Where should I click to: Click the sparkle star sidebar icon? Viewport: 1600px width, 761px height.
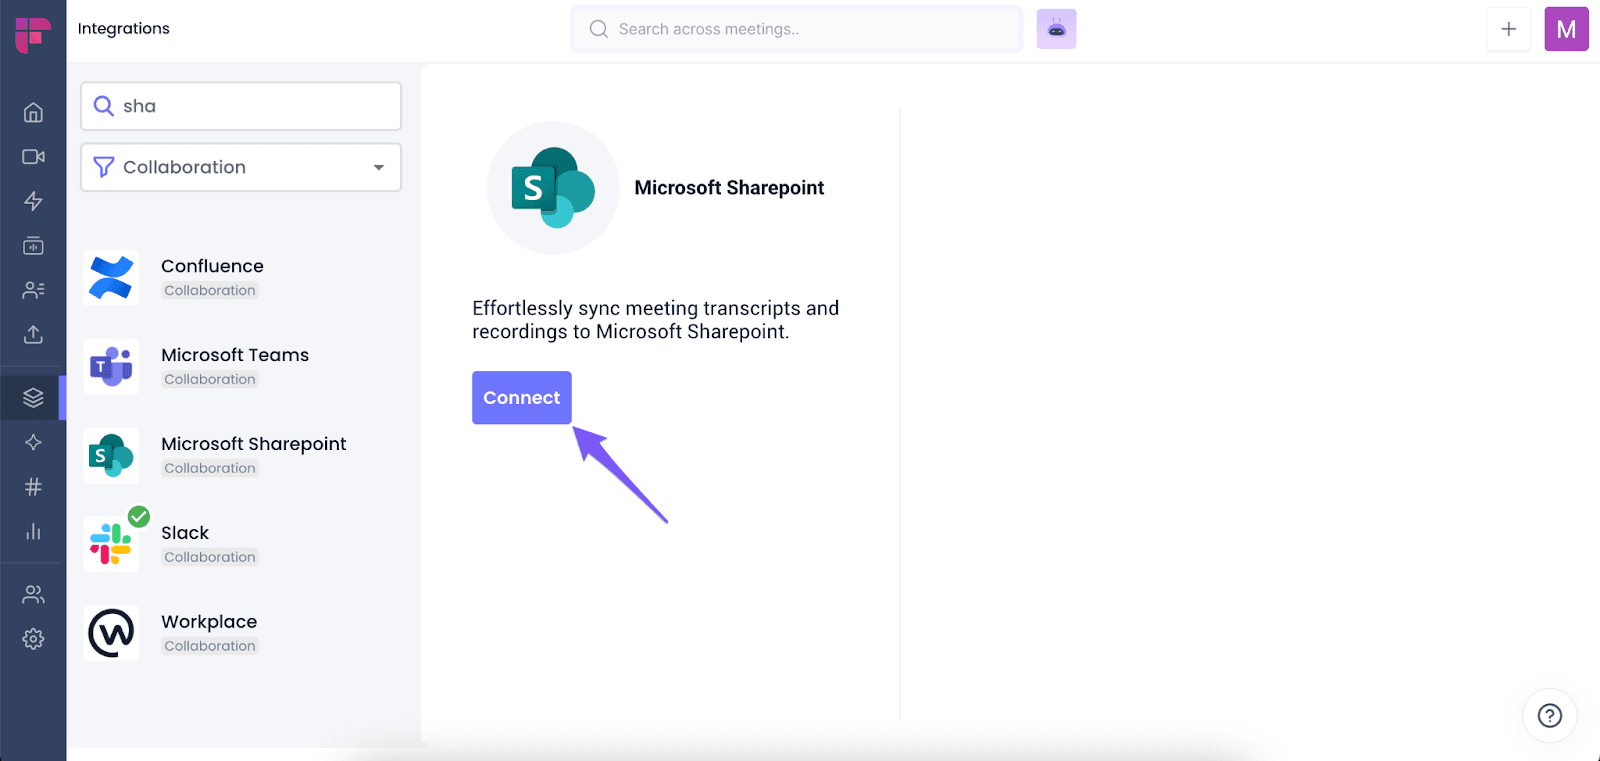33,442
